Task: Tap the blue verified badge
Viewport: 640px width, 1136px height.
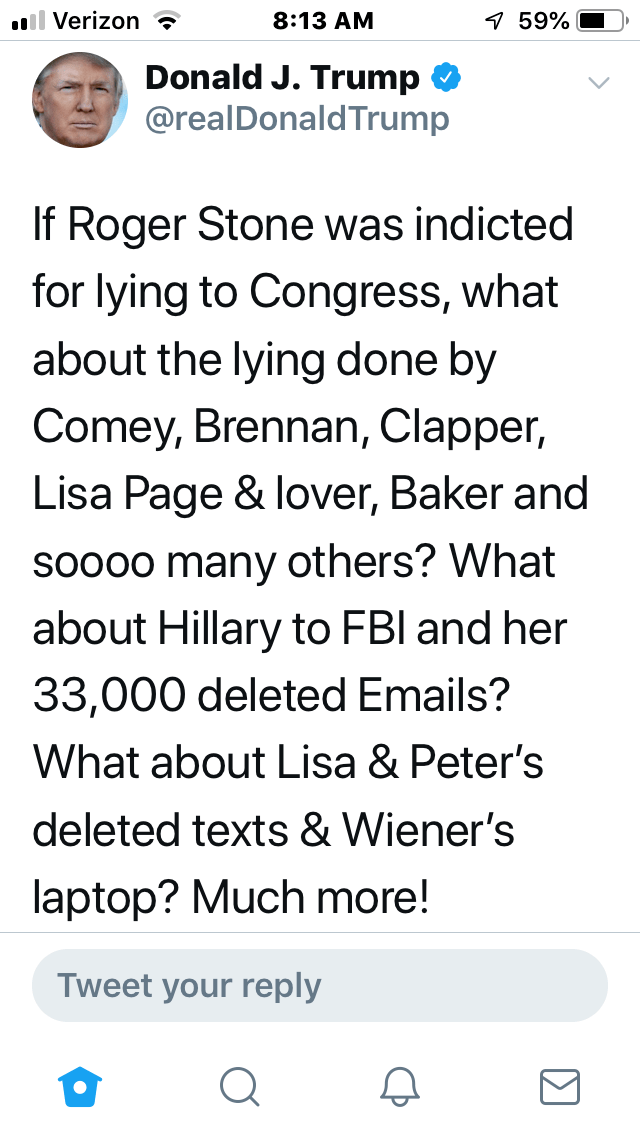Action: click(444, 78)
